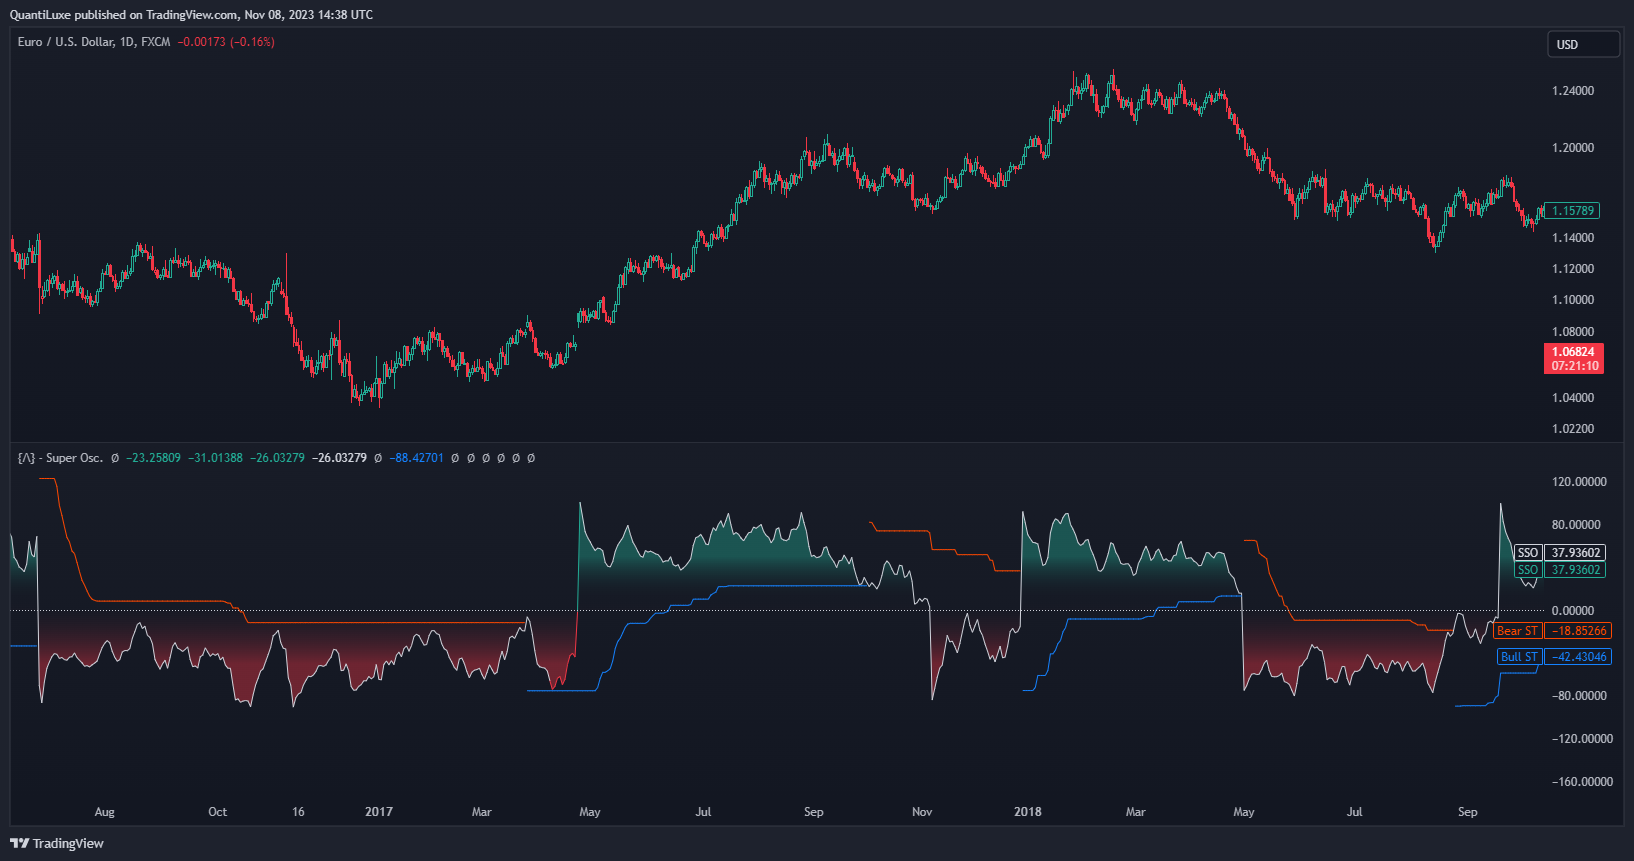This screenshot has height=861, width=1634.
Task: Click the 0.00000 oscillator axis tick
Action: pyautogui.click(x=1573, y=611)
